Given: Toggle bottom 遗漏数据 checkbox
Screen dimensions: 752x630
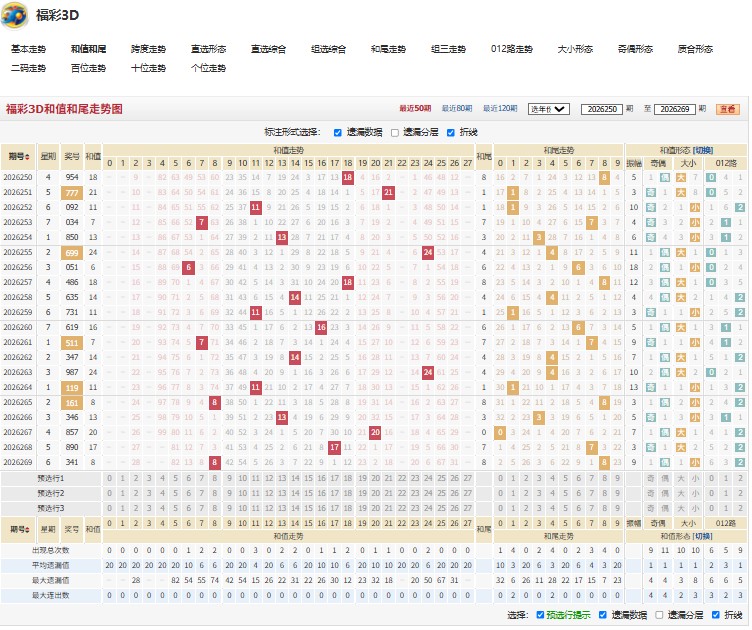Looking at the screenshot, I should [603, 615].
